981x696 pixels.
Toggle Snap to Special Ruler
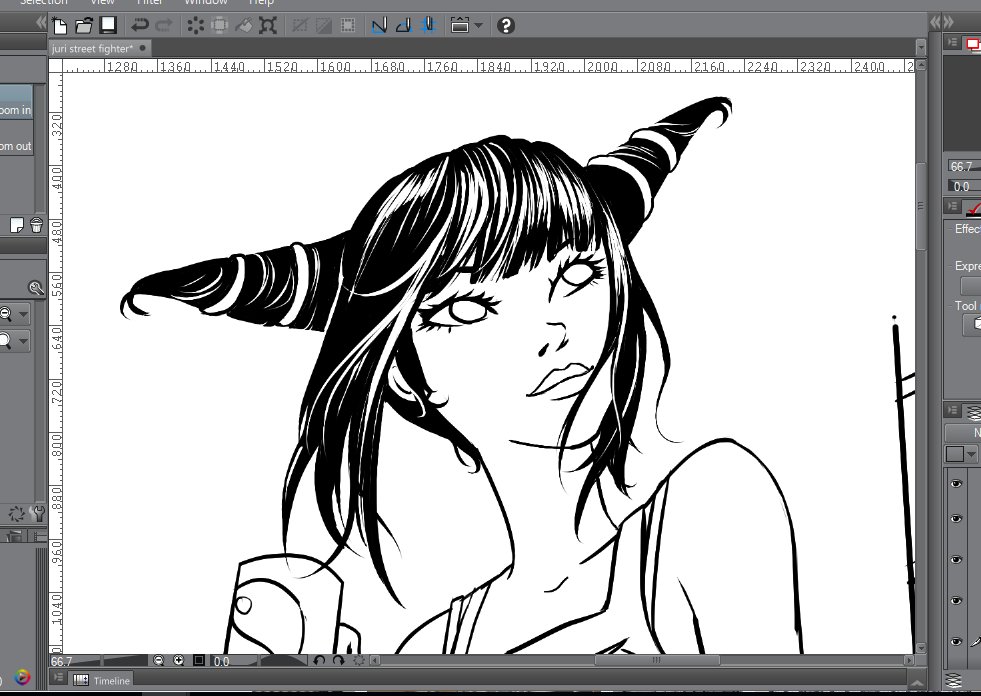(x=404, y=26)
